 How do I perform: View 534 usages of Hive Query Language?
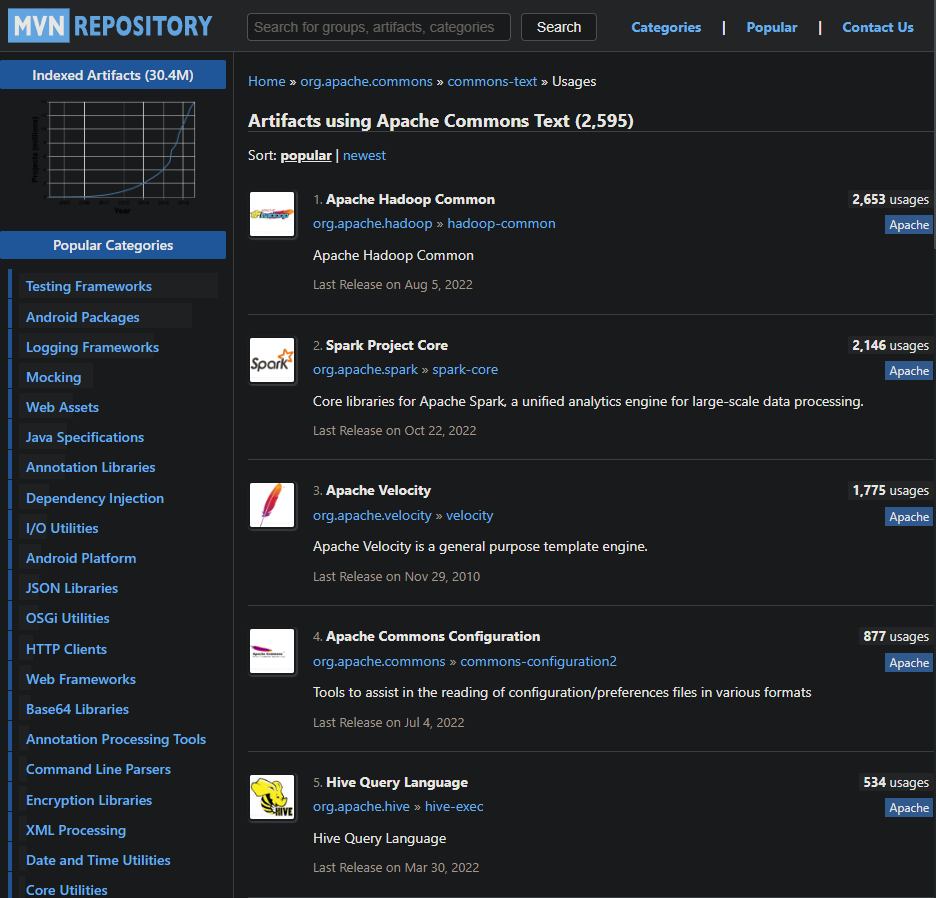point(895,782)
